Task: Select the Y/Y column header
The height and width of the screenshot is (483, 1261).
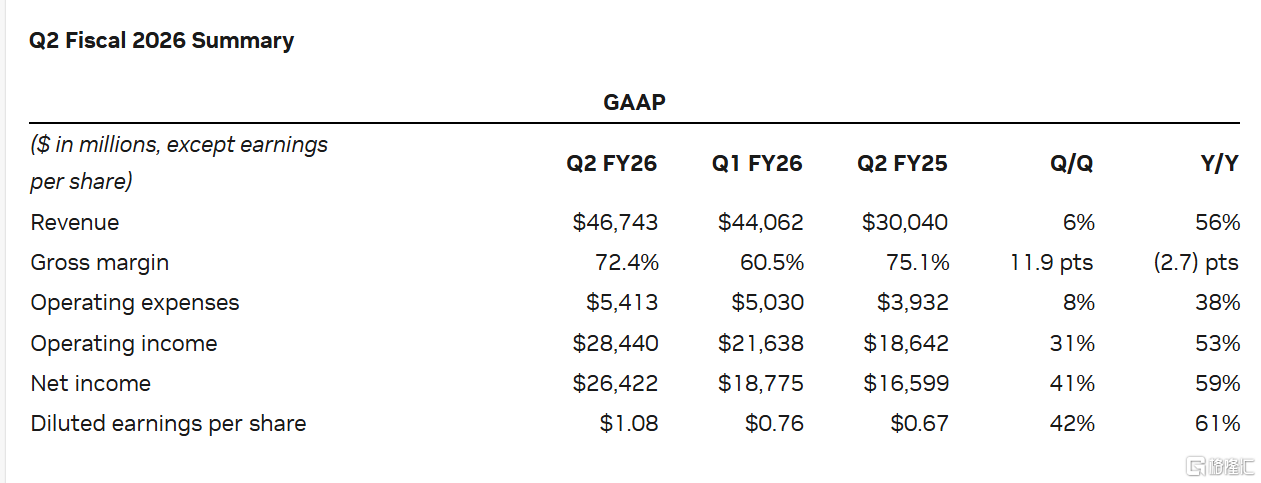Action: click(1220, 164)
